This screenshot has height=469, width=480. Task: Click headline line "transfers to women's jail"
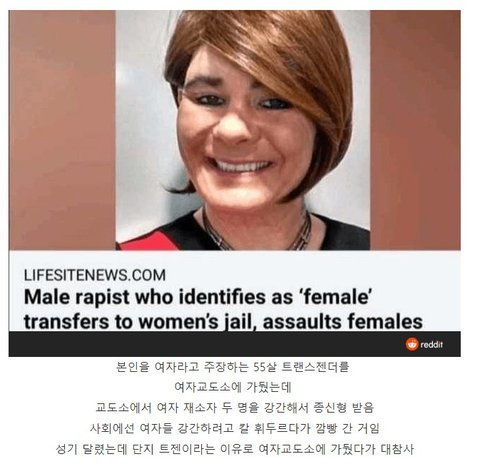(223, 322)
